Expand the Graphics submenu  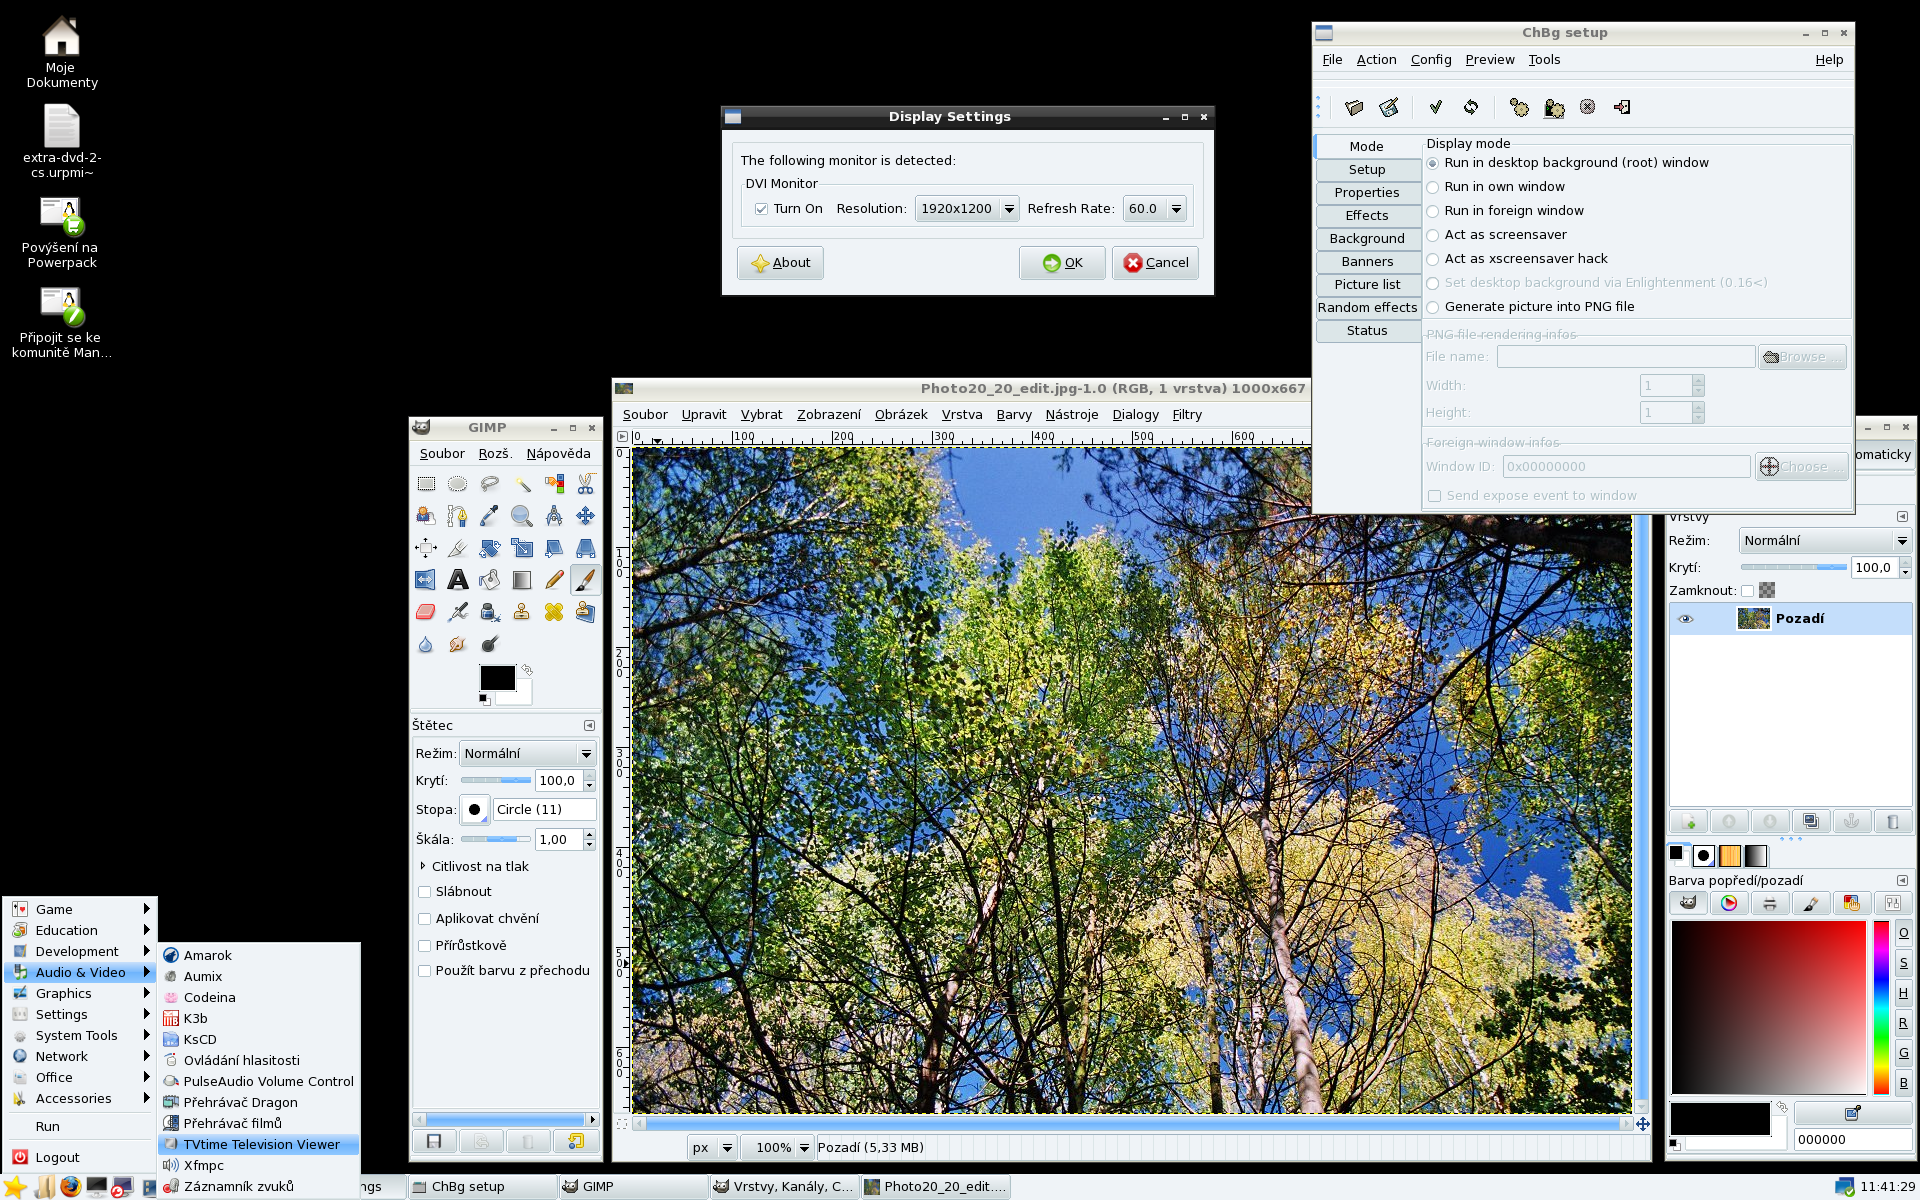coord(81,994)
